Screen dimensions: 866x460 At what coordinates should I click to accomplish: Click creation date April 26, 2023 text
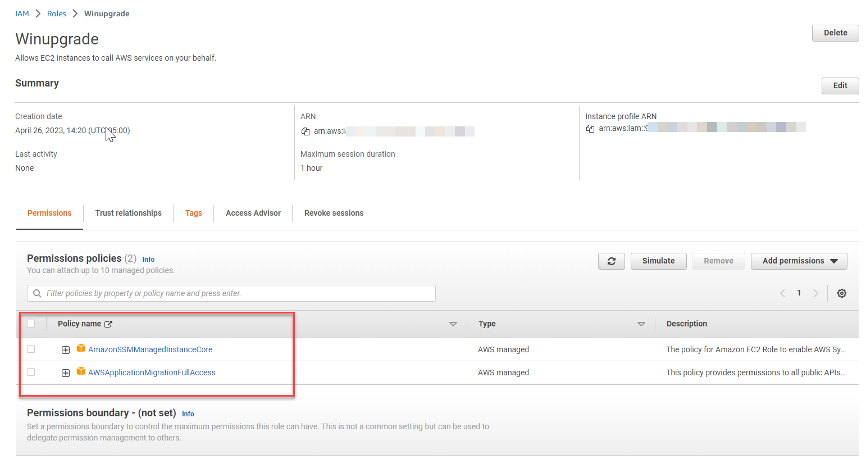click(72, 131)
